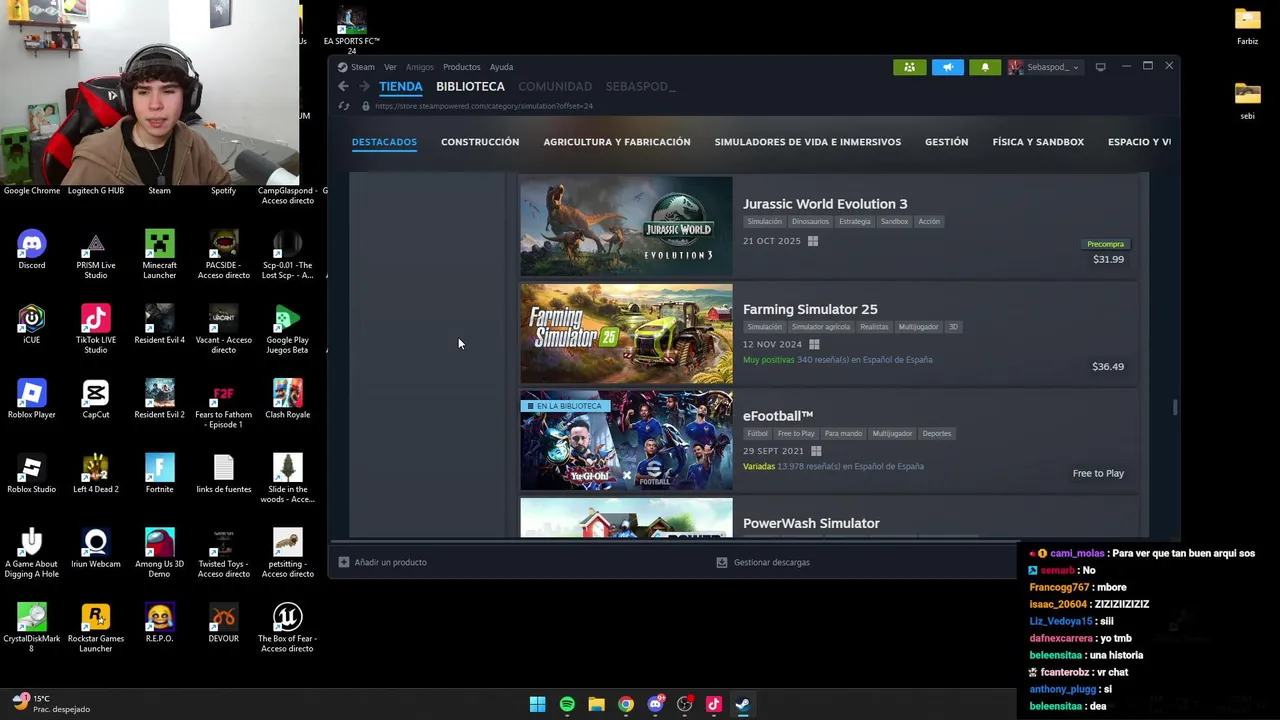Launch Rockstar Games Launcher desktop icon
Image resolution: width=1280 pixels, height=720 pixels.
96,628
